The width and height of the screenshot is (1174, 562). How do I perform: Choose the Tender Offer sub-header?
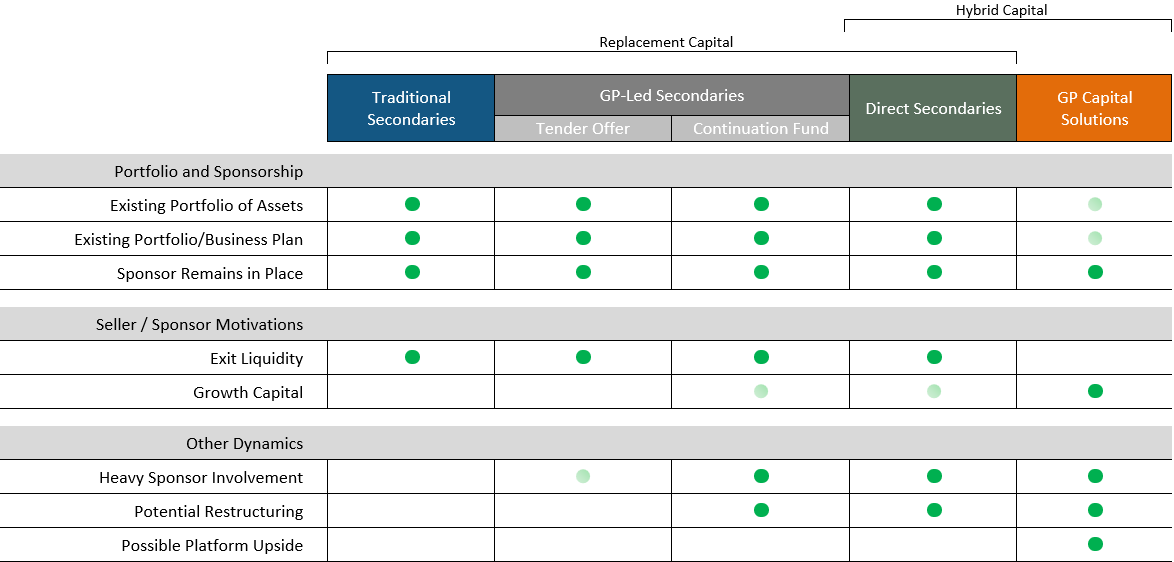tap(583, 129)
